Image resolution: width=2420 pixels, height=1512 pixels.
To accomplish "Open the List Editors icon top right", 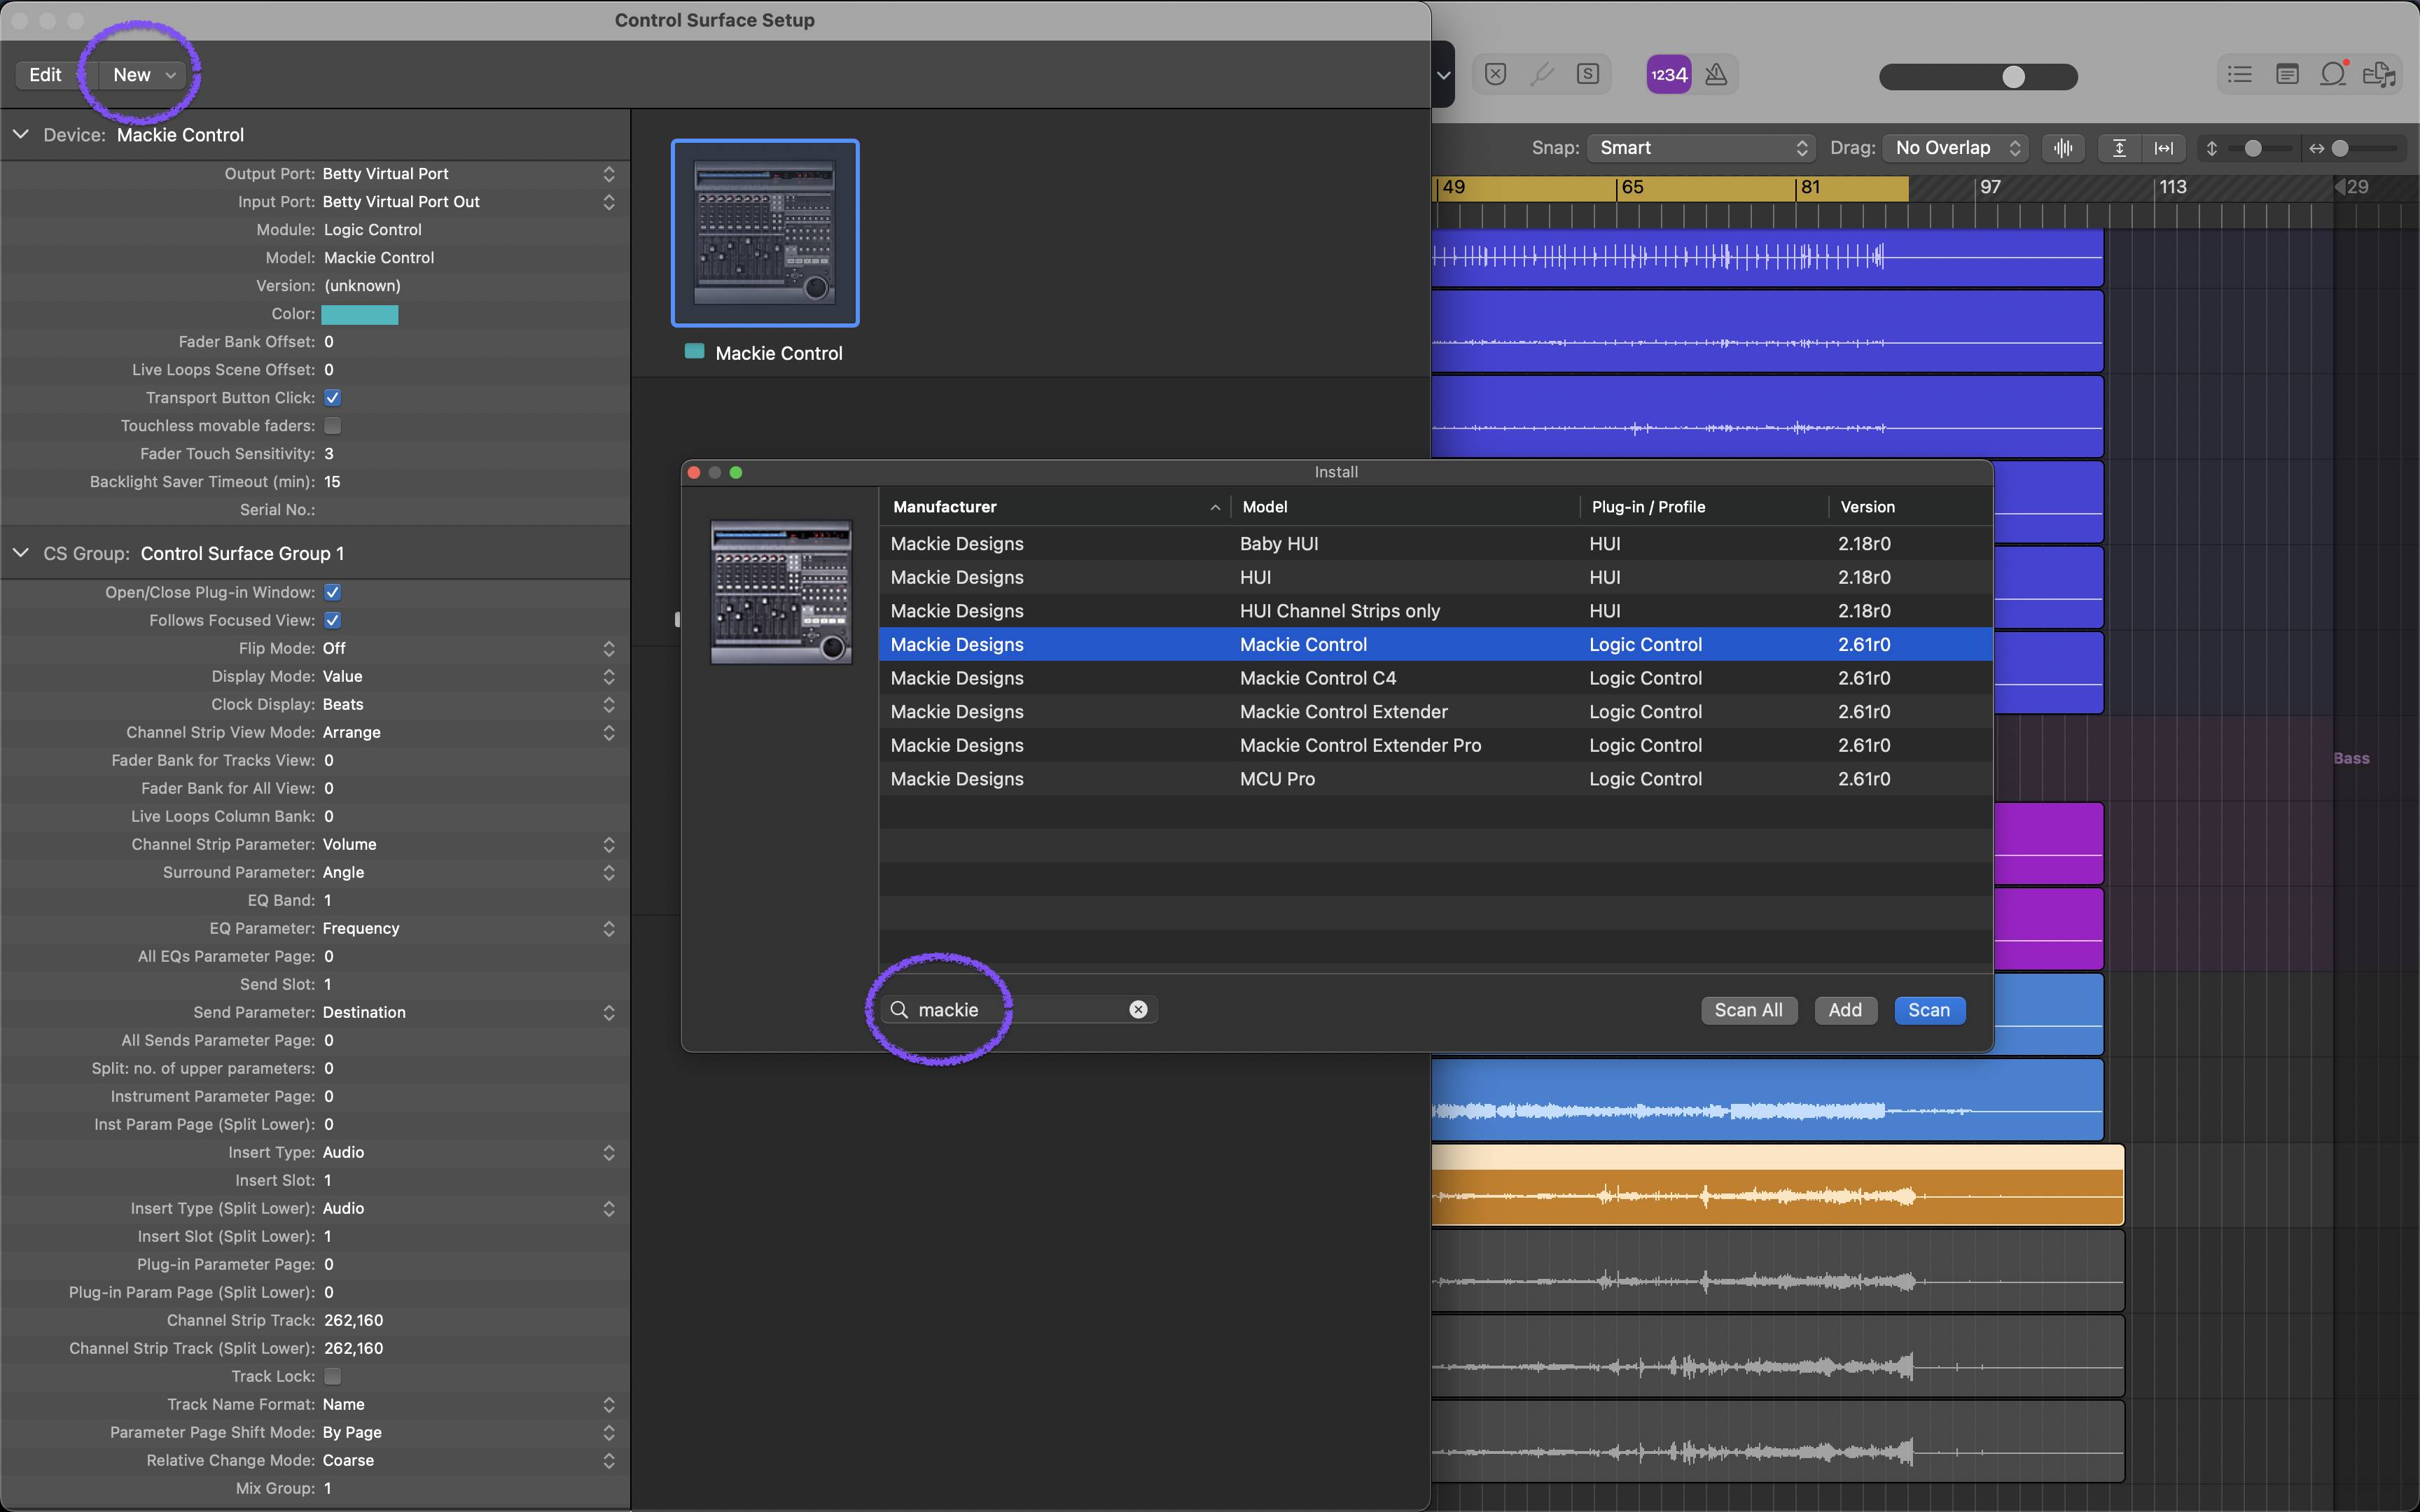I will coord(2239,74).
